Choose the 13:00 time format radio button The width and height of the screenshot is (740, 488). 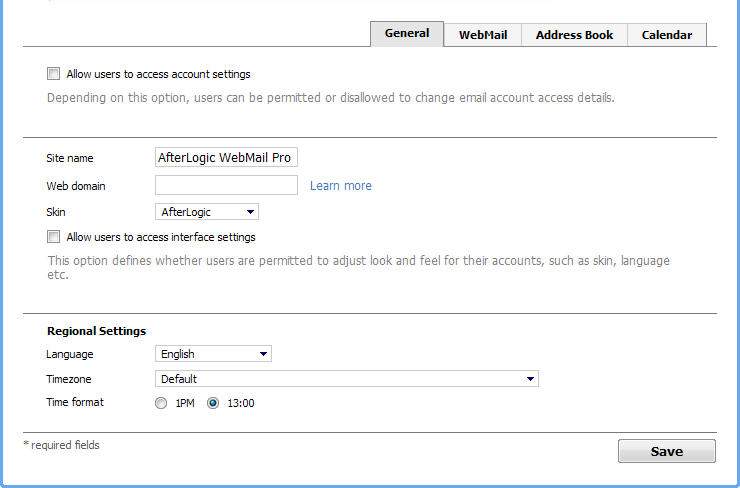[x=213, y=403]
